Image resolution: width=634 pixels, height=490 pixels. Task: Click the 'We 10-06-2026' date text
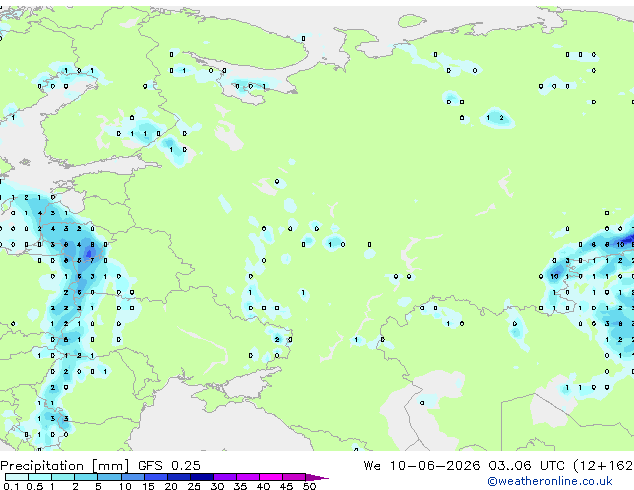click(422, 465)
